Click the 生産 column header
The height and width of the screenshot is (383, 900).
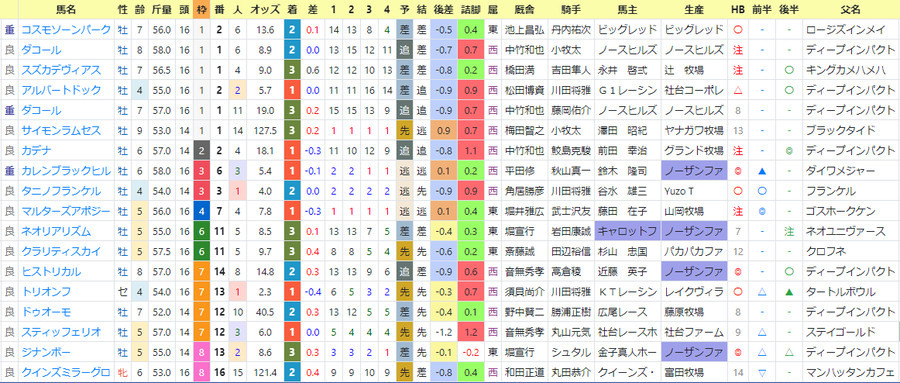coord(695,9)
